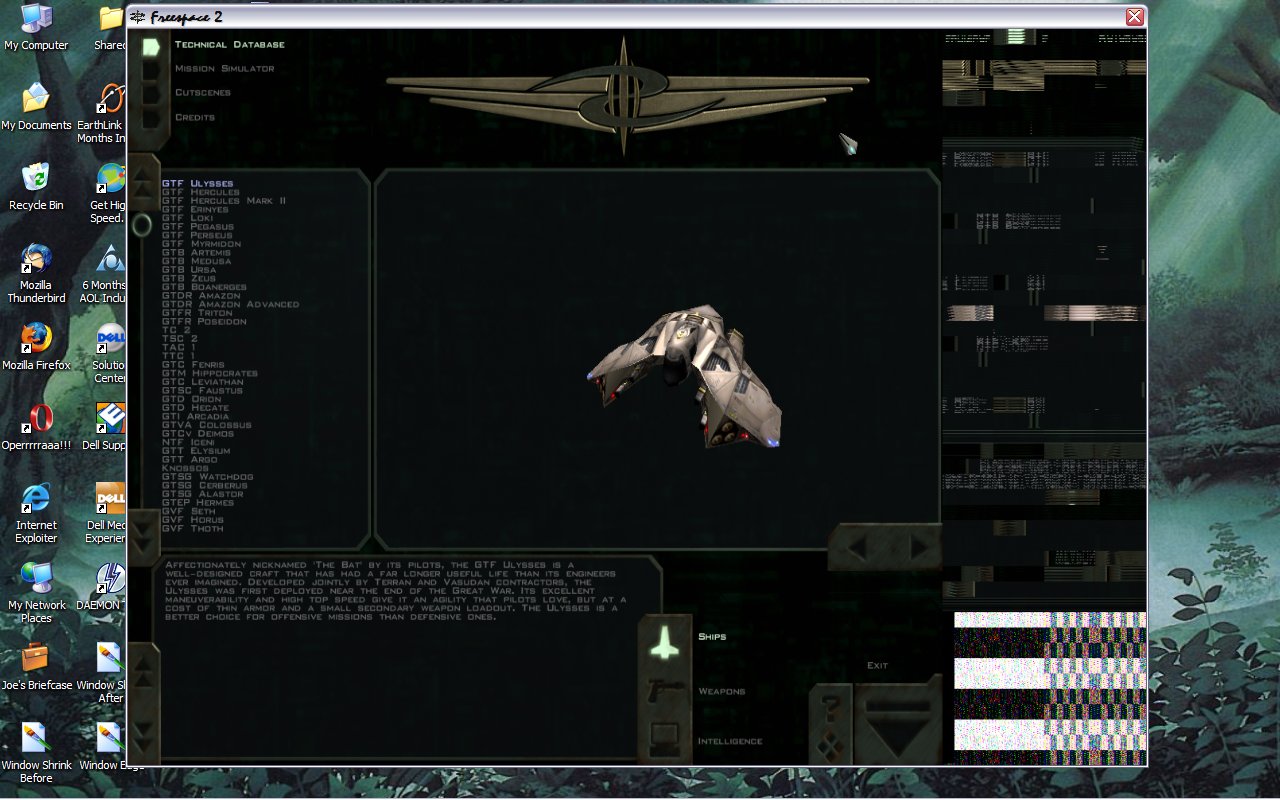The image size is (1280, 800).
Task: Show the next ship using the right arrow
Action: point(917,547)
